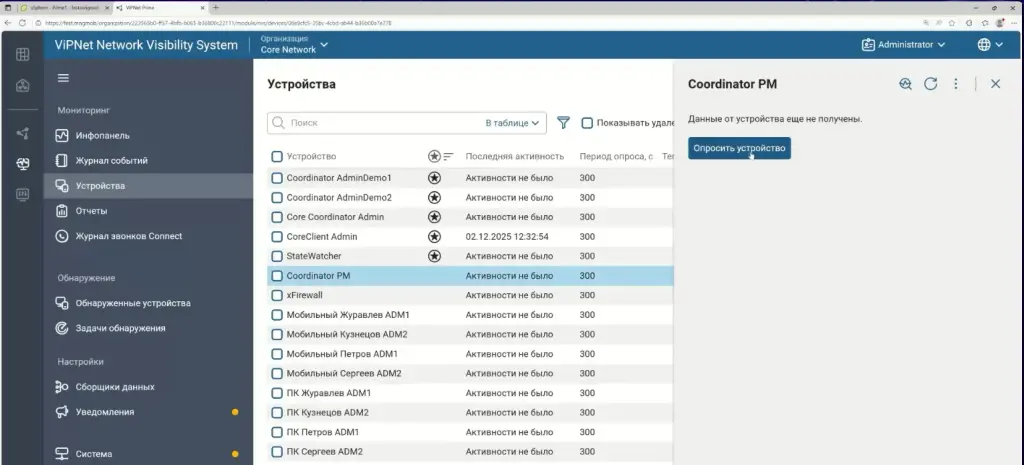Click the search magnifier icon
Screen dimensions: 1024x465
(278, 123)
